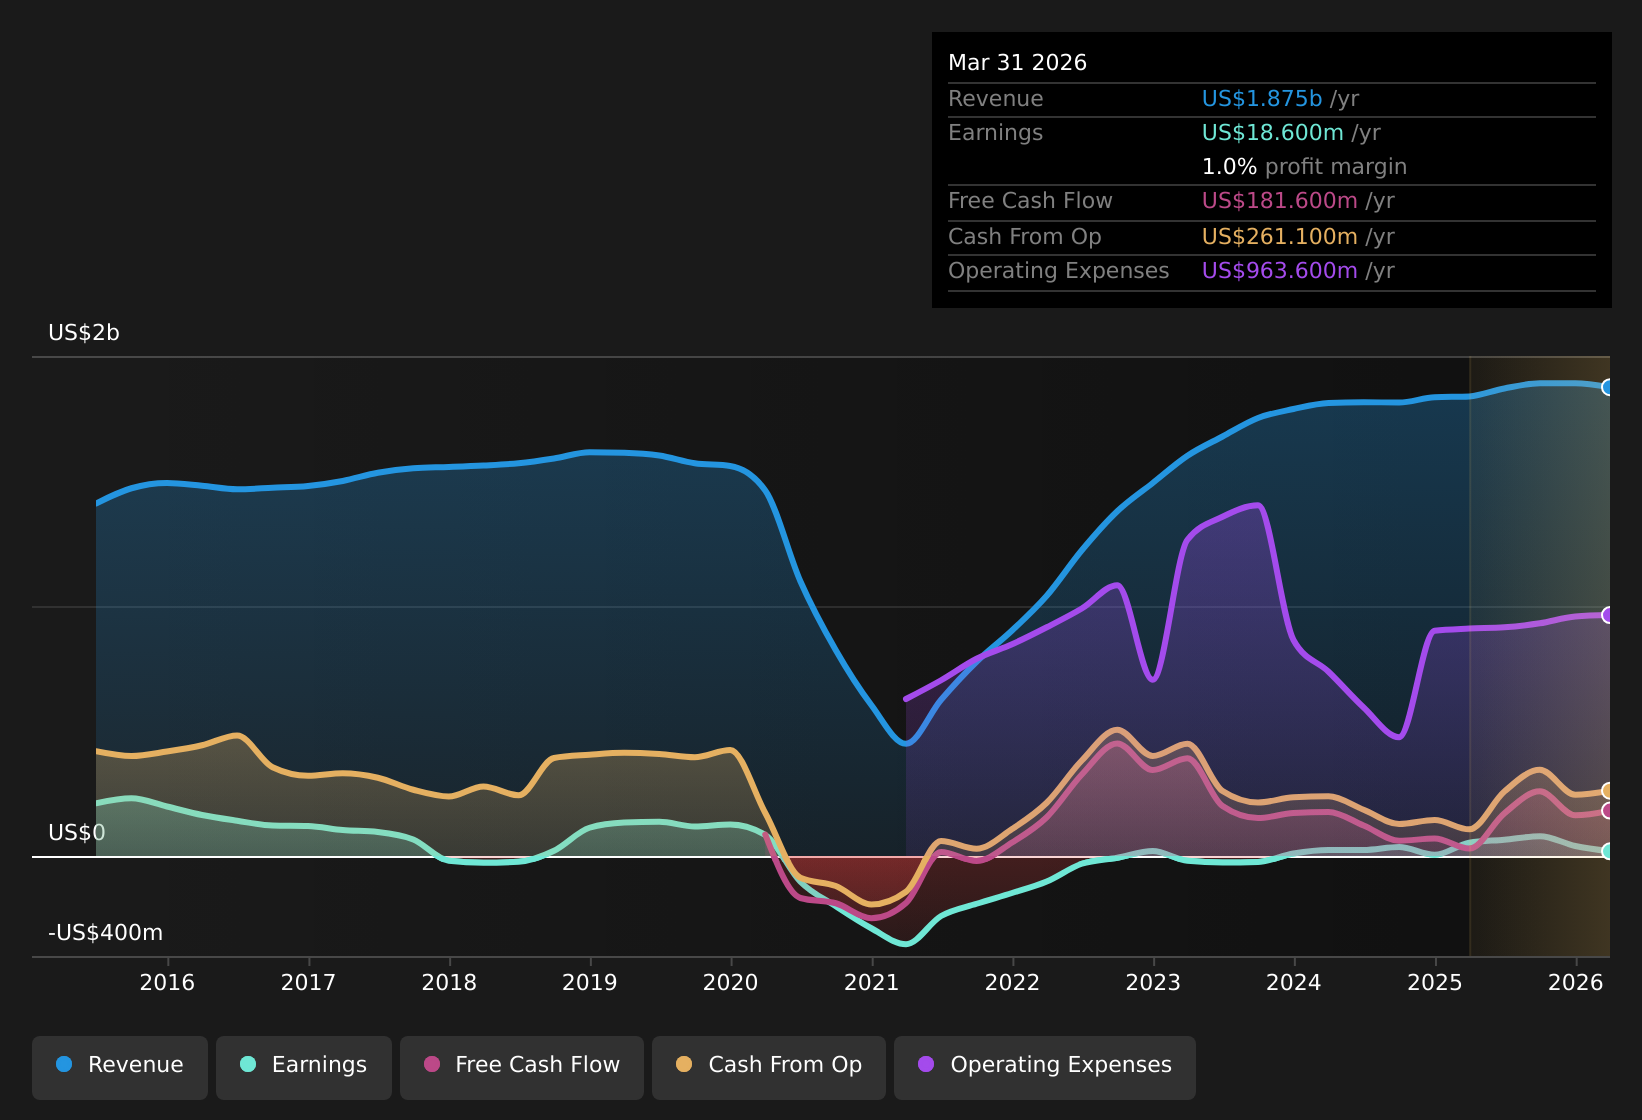Viewport: 1642px width, 1120px height.
Task: Click the US$0 y-axis label
Action: 77,833
